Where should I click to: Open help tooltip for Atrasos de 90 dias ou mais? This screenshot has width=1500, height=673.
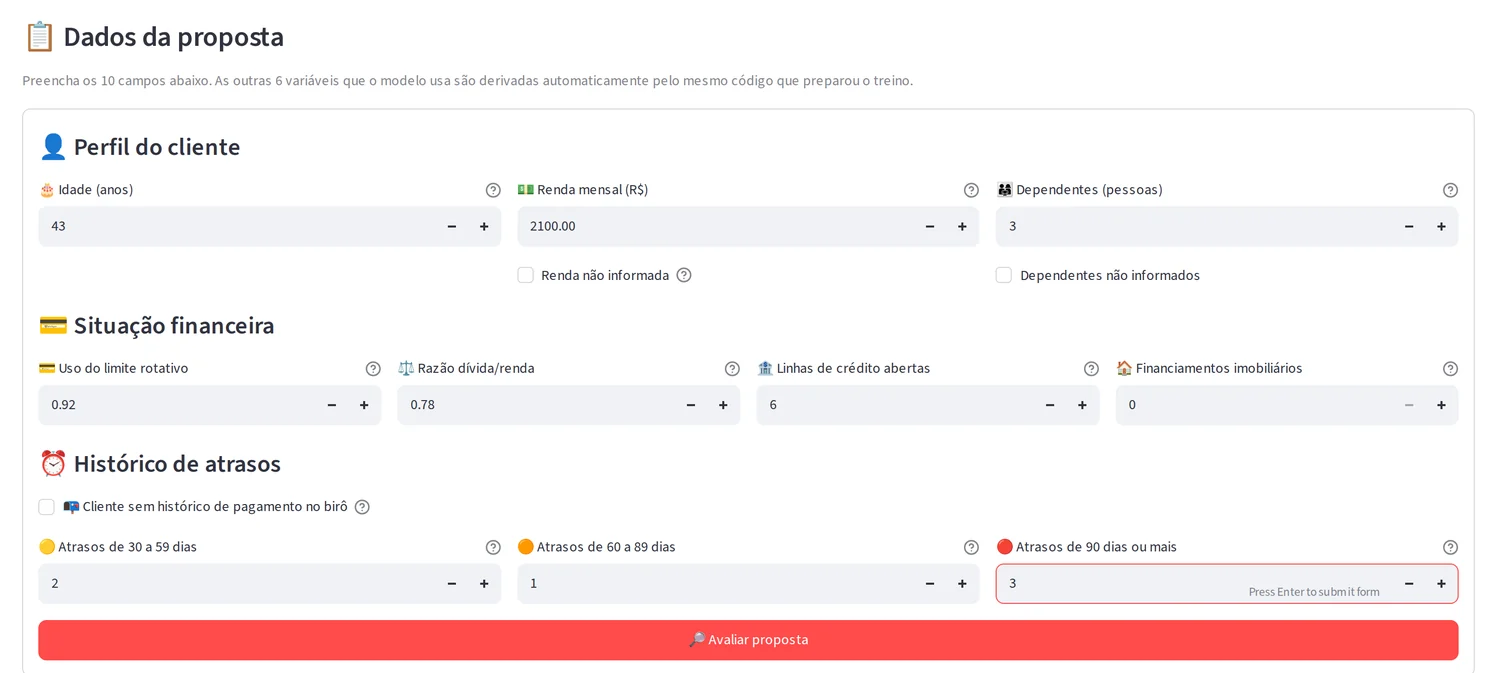pyautogui.click(x=1450, y=547)
